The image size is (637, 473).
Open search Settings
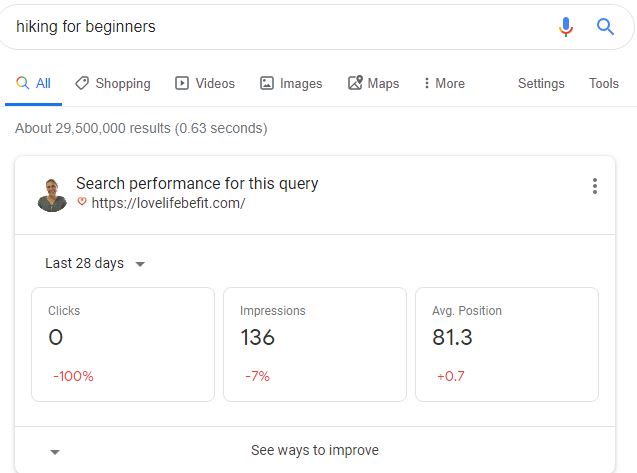point(541,83)
